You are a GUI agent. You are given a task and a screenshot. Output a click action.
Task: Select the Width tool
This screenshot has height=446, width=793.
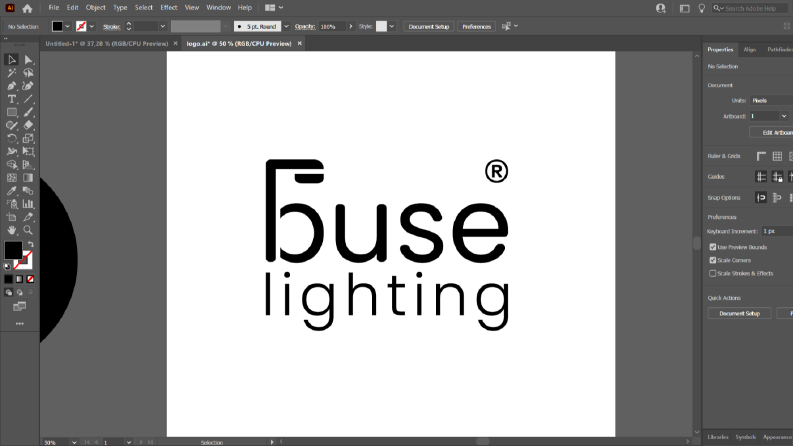pos(12,151)
